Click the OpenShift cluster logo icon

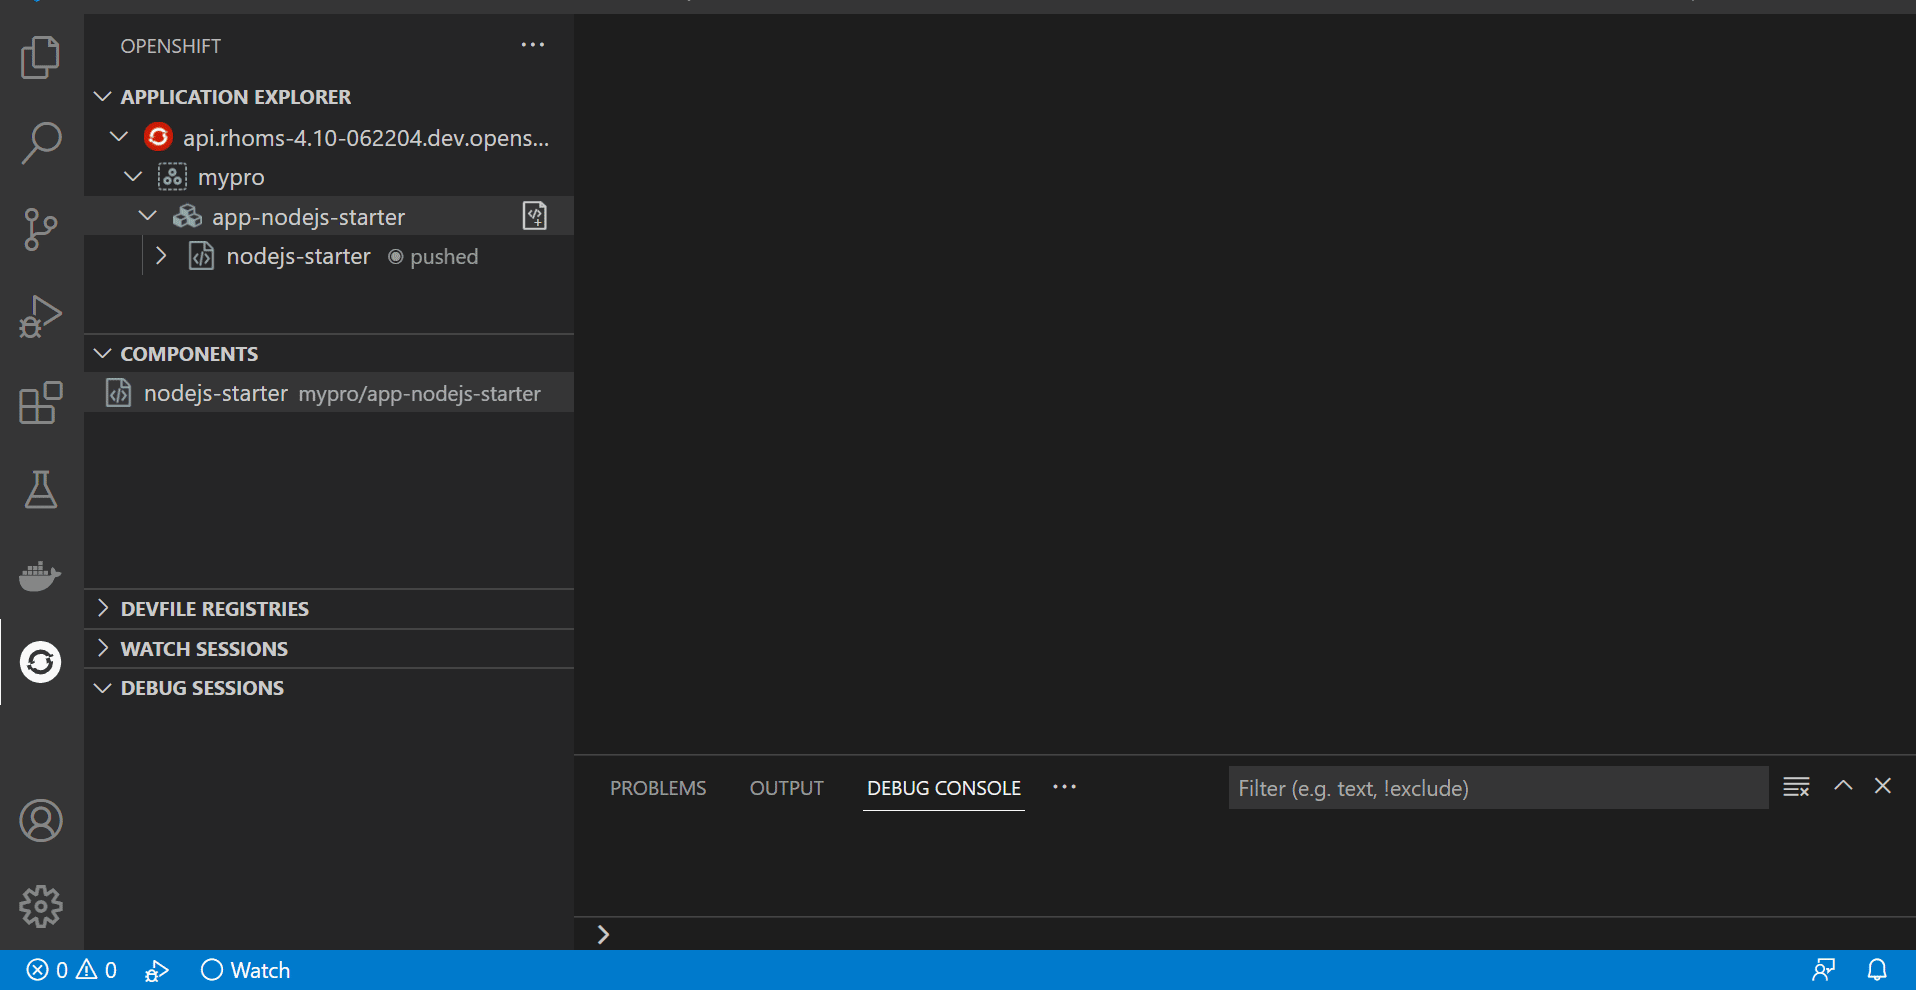click(x=158, y=136)
